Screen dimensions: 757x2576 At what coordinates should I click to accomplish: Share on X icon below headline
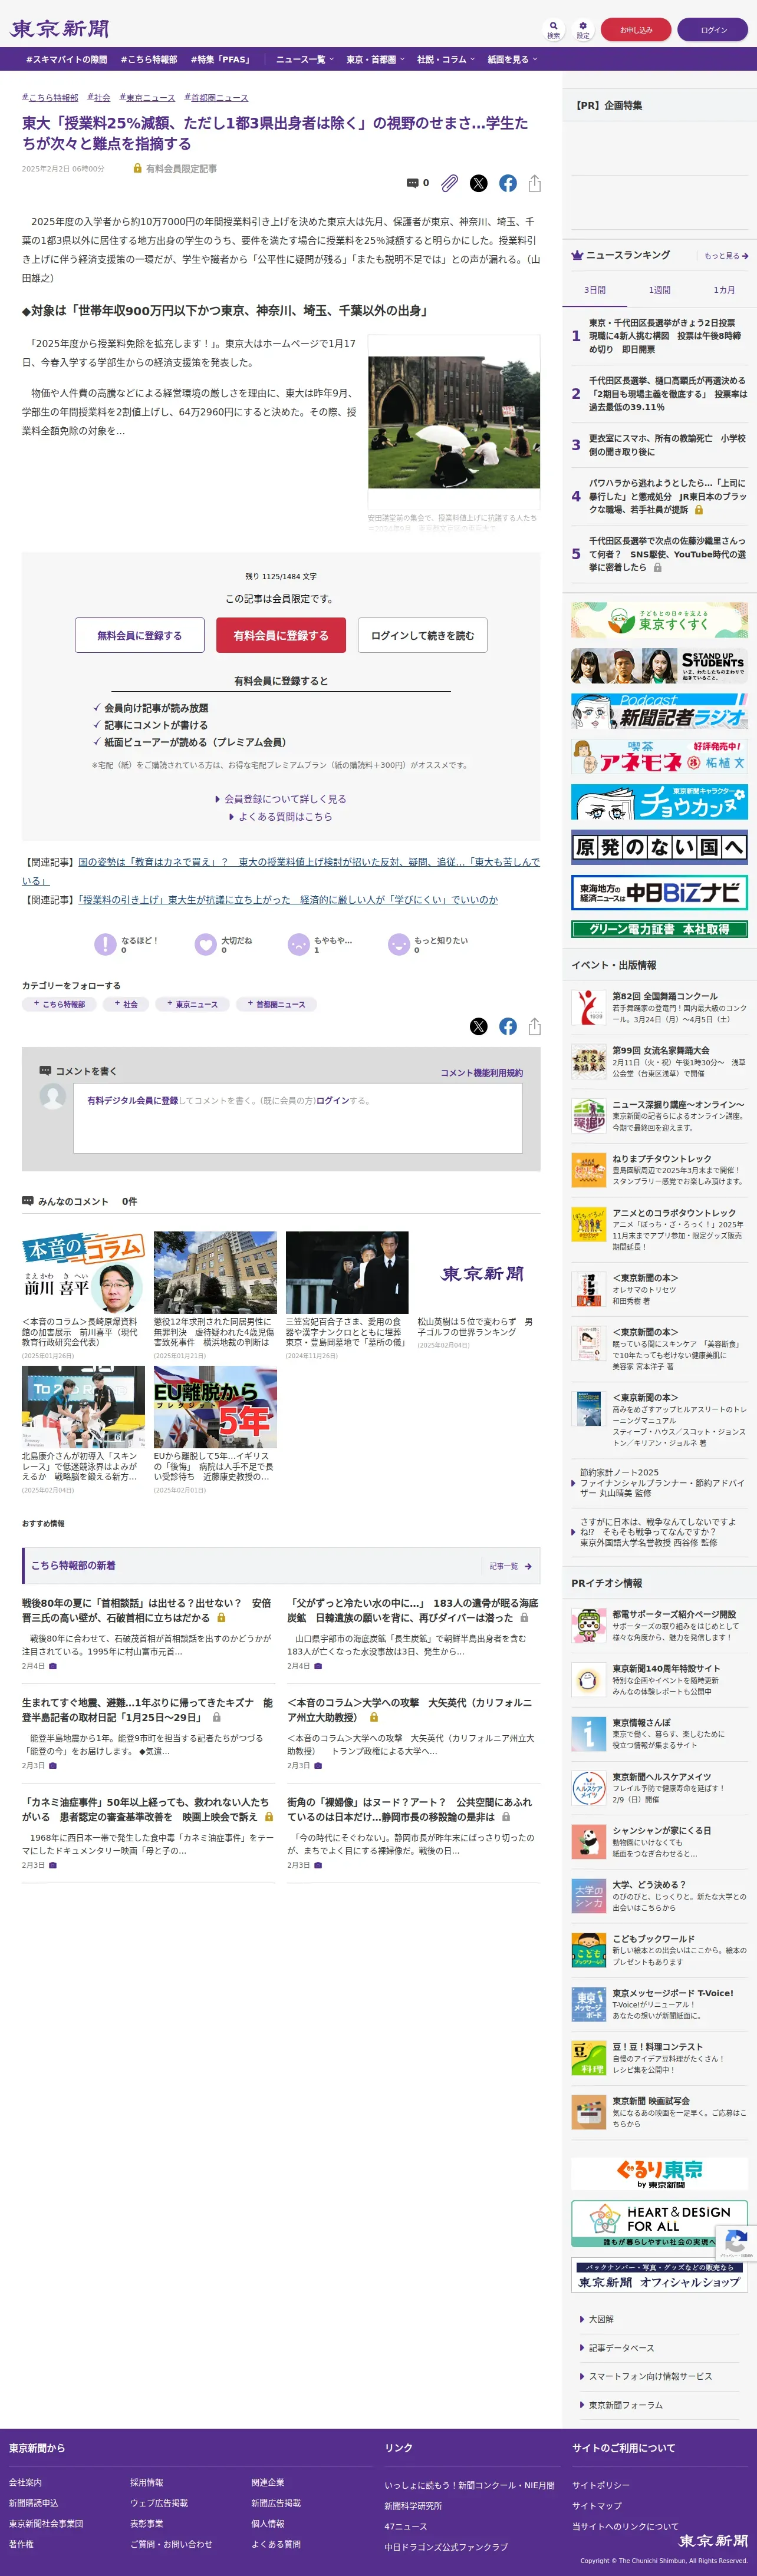(479, 183)
